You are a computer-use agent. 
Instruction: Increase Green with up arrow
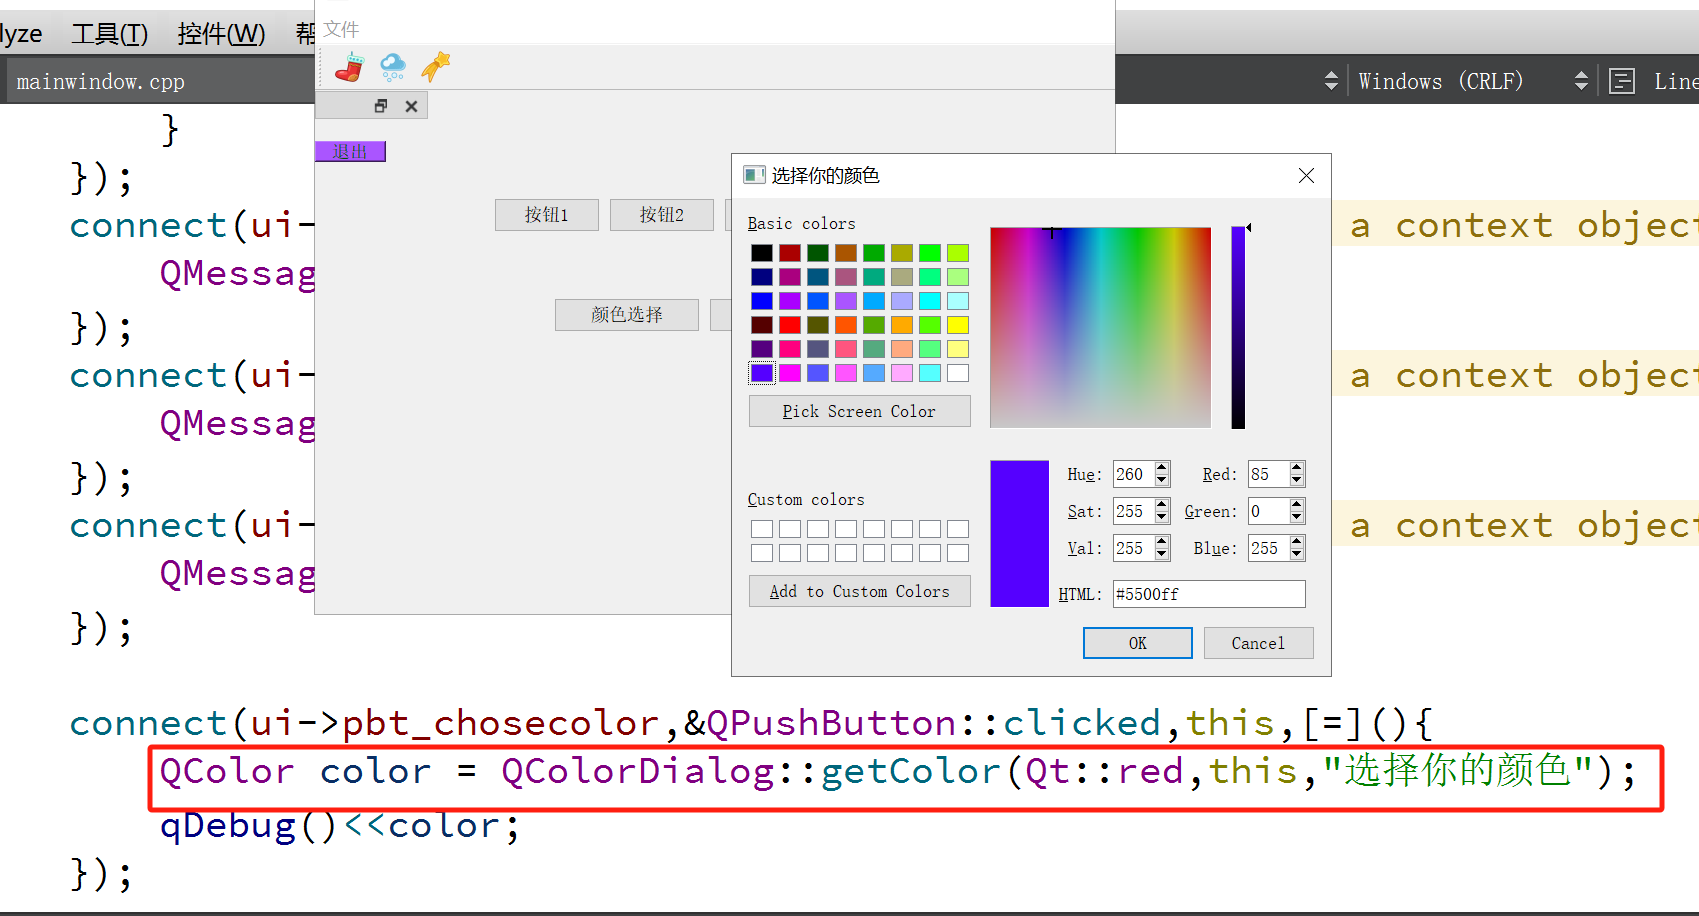click(1297, 505)
